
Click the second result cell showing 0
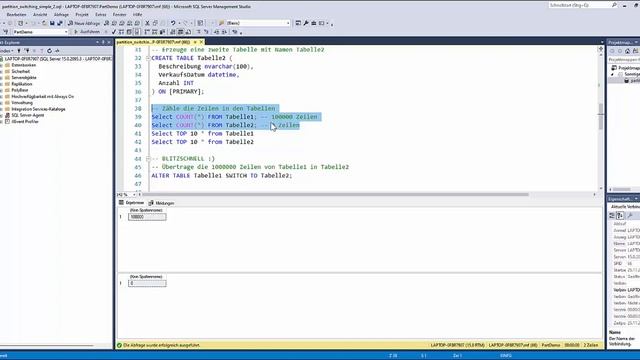click(x=147, y=283)
